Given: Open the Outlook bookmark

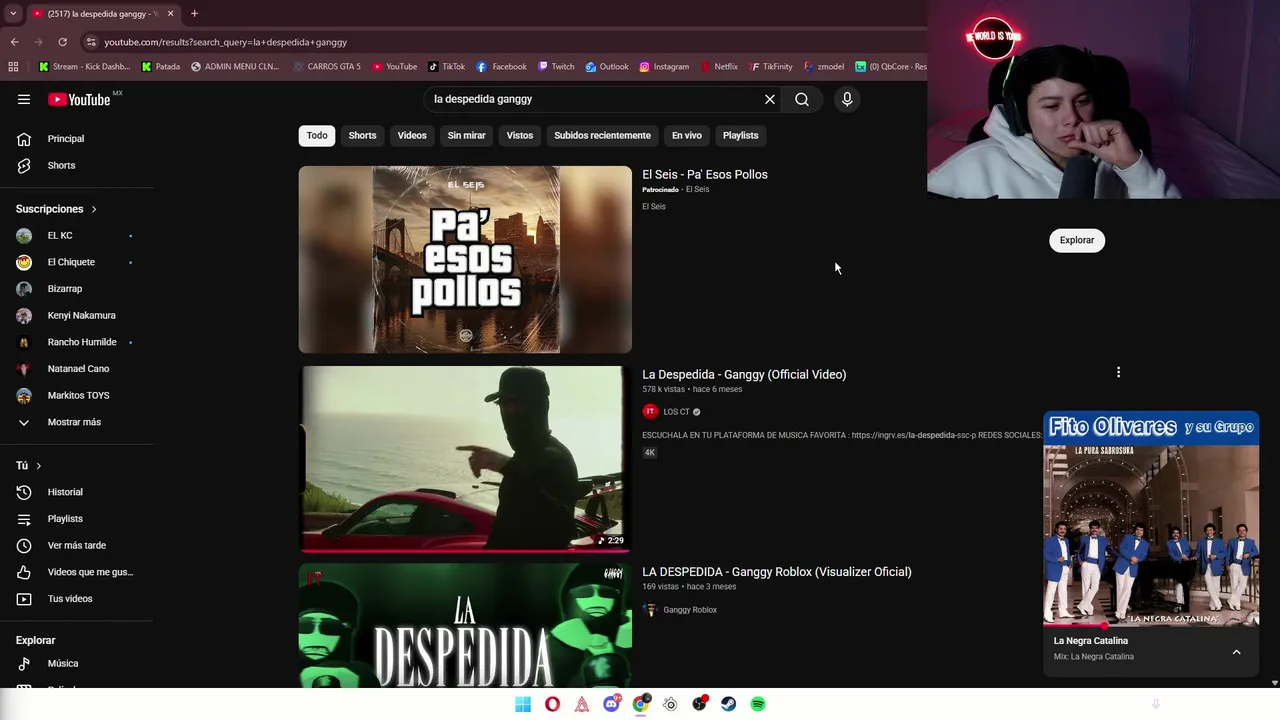Looking at the screenshot, I should point(607,67).
